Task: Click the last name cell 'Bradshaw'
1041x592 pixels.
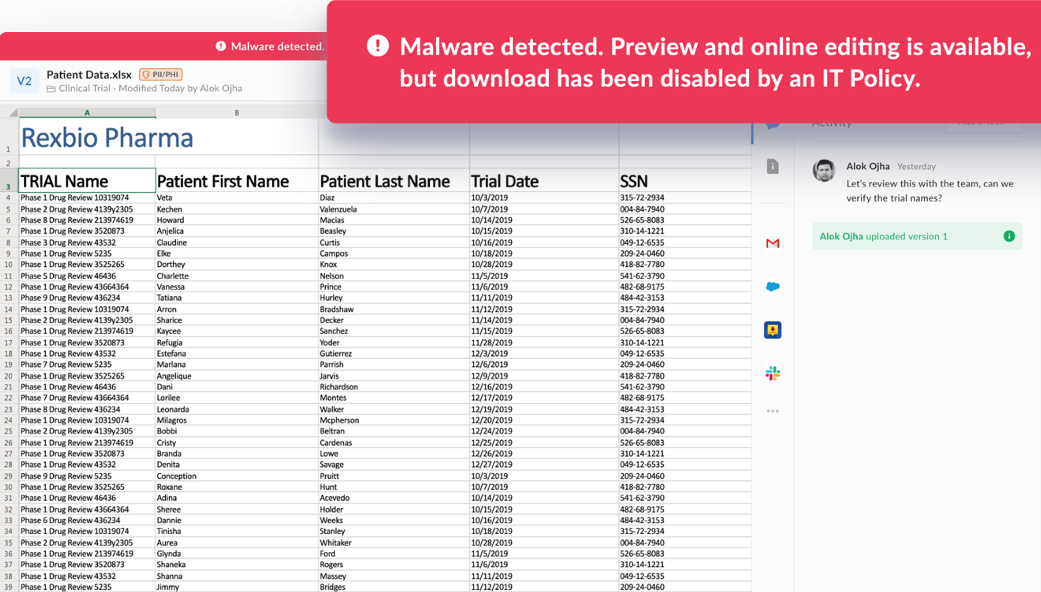Action: (x=394, y=309)
